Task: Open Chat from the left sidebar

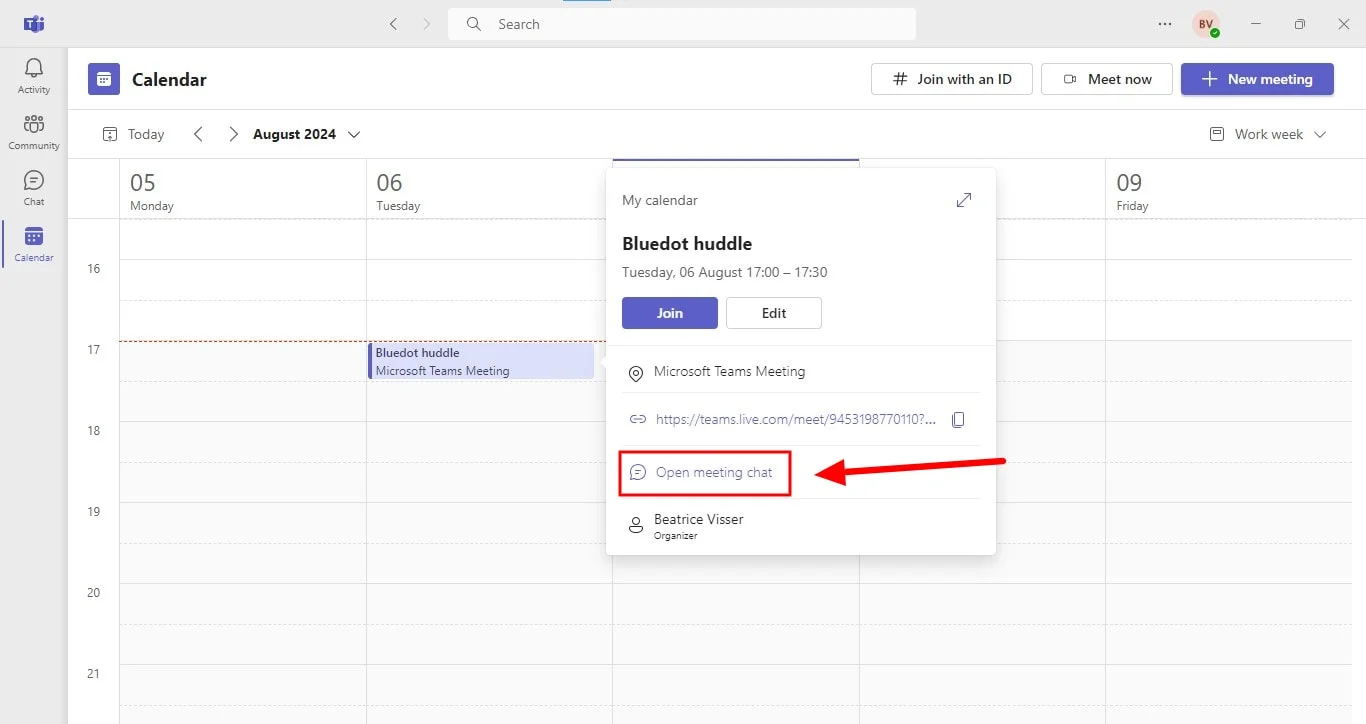Action: point(34,188)
